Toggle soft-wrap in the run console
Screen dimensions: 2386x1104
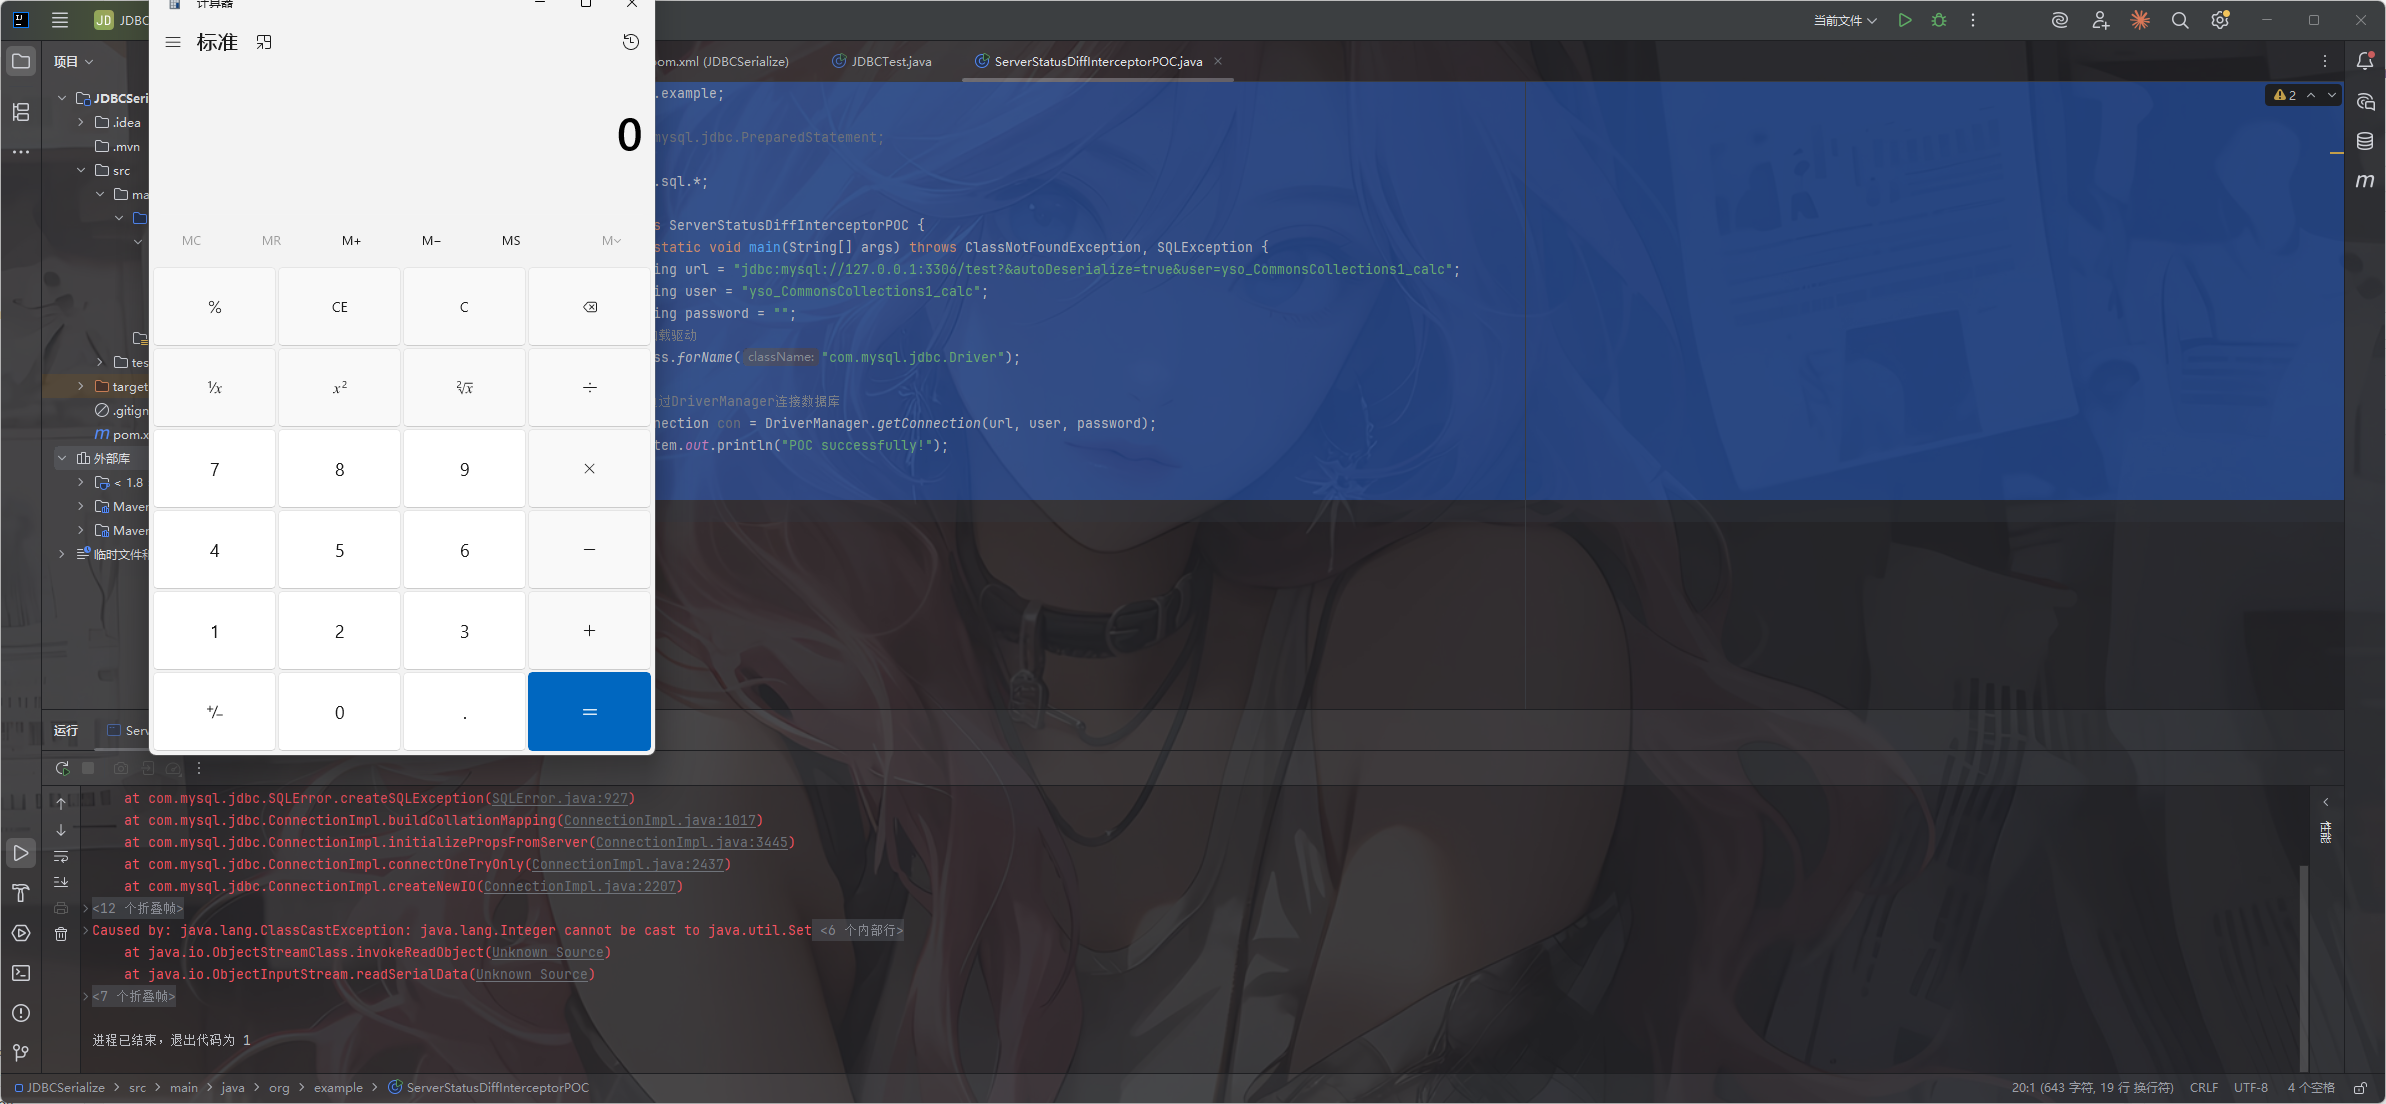click(x=61, y=857)
